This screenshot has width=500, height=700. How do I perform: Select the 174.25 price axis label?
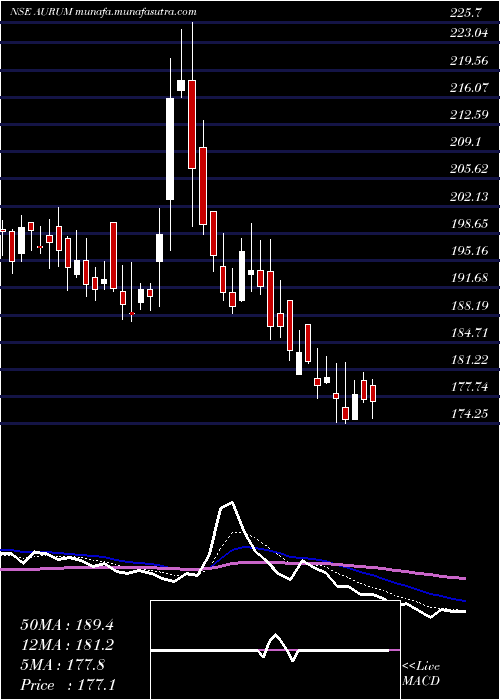(x=469, y=414)
